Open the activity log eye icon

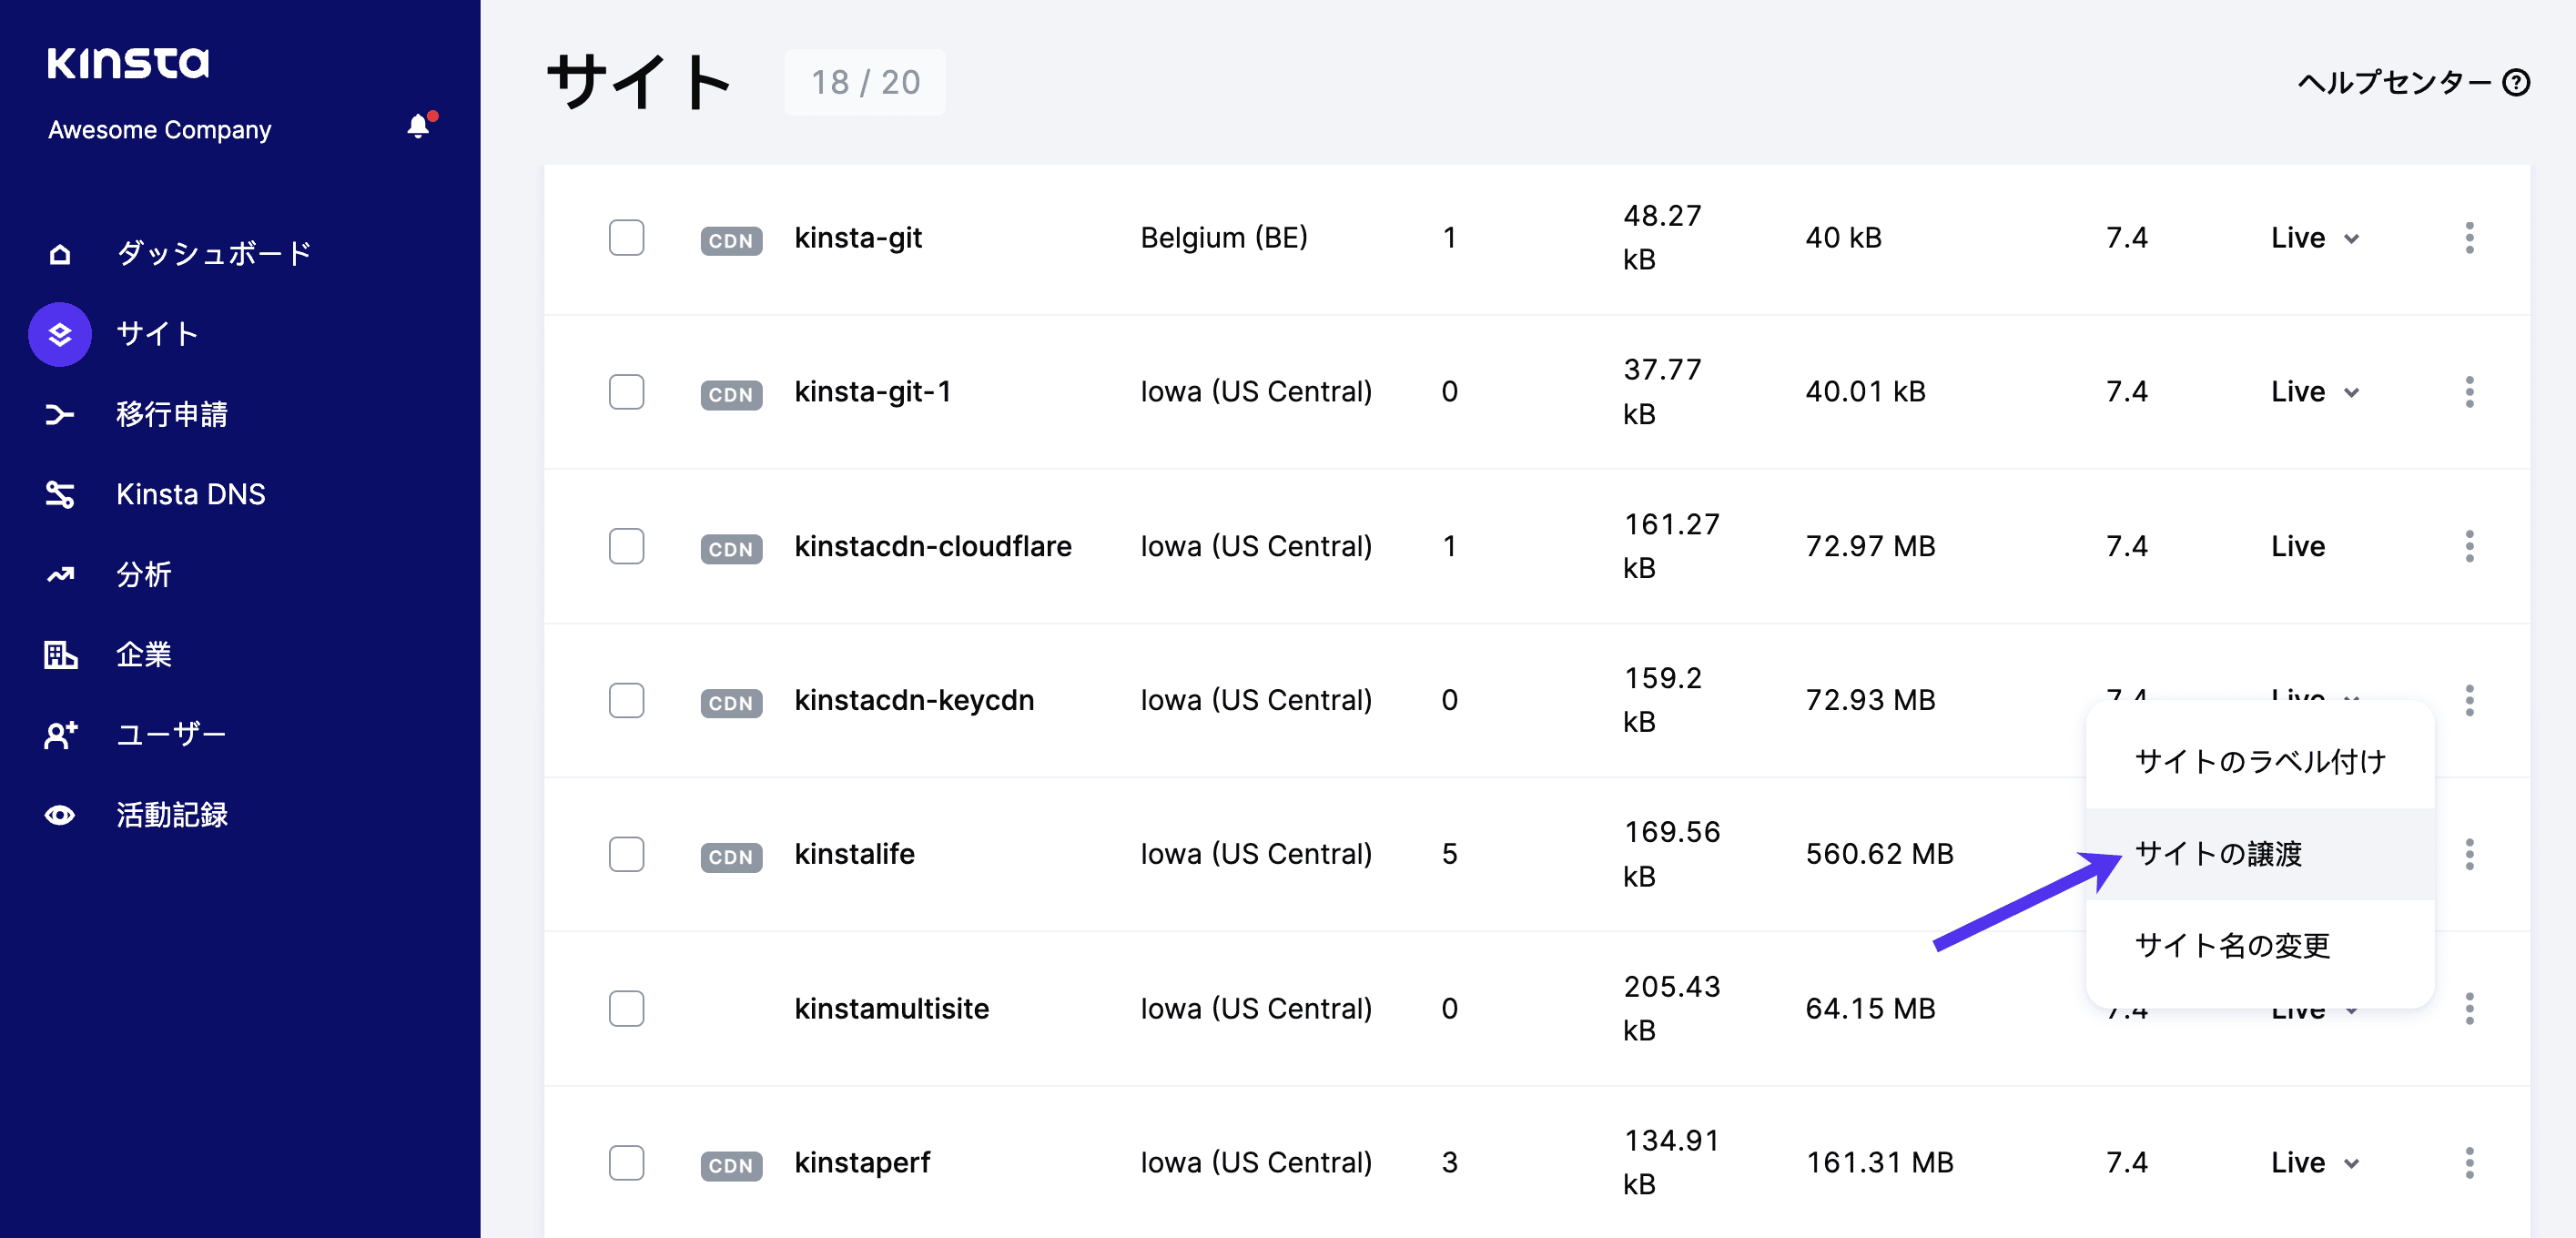[60, 815]
